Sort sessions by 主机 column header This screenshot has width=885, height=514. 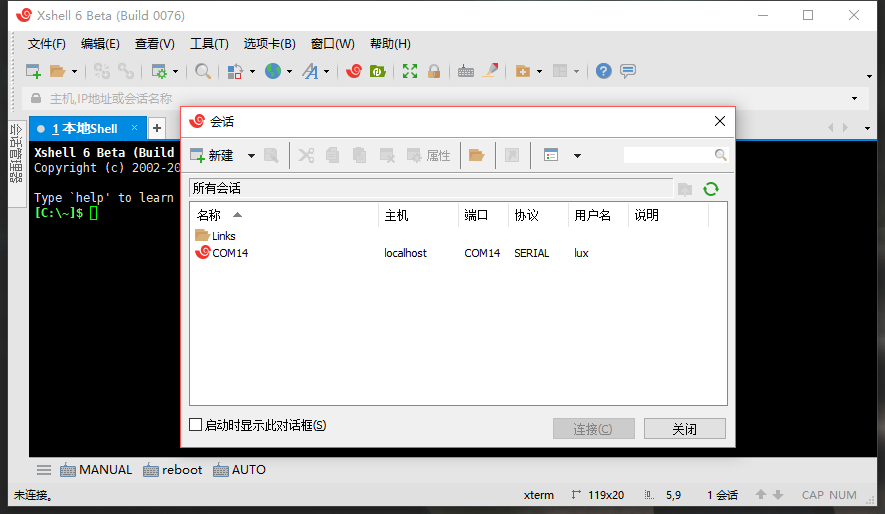pos(418,216)
